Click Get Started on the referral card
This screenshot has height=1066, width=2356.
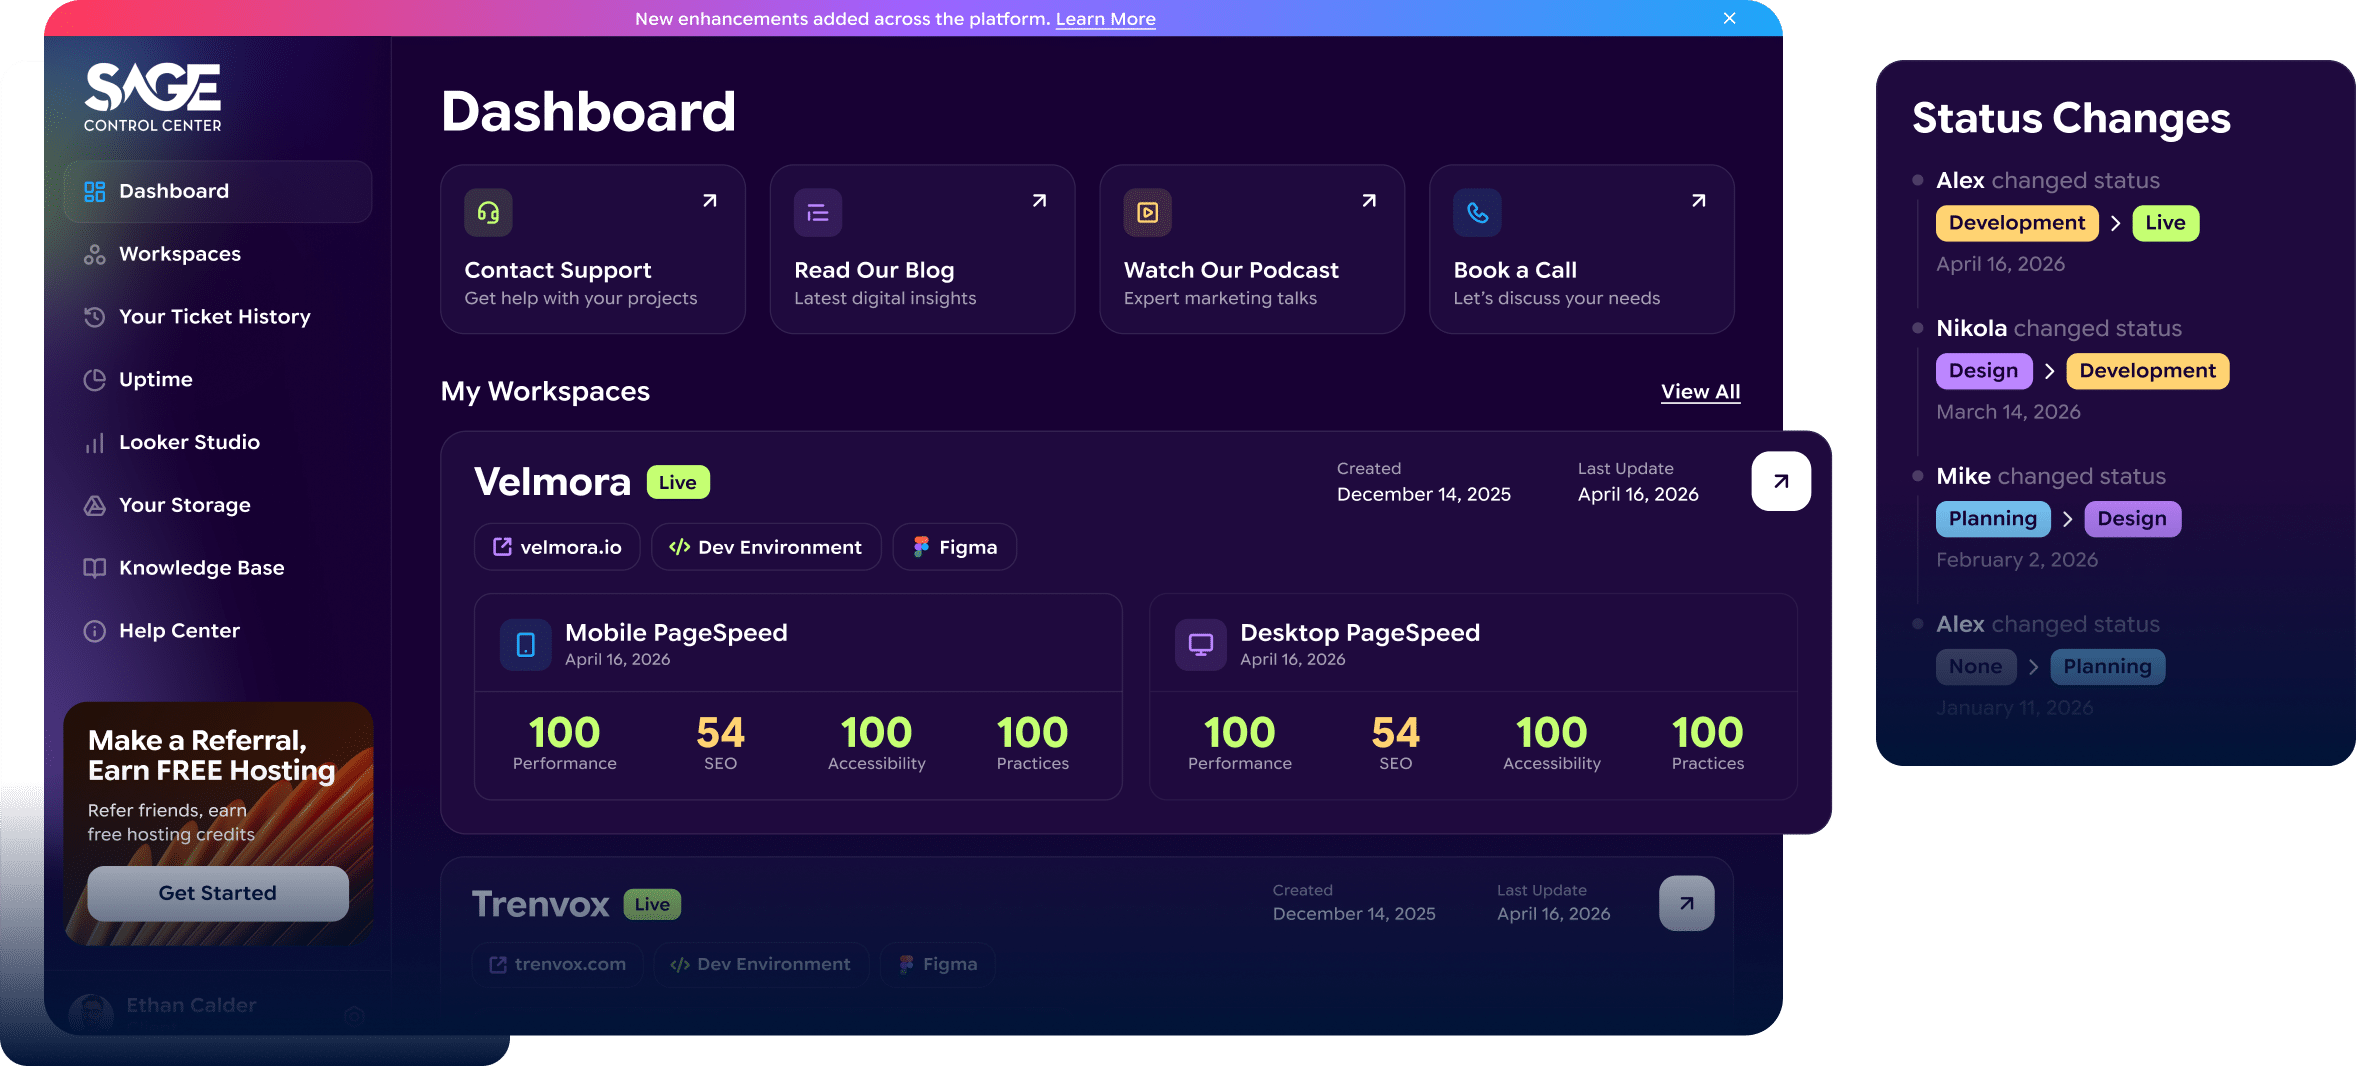pos(218,893)
